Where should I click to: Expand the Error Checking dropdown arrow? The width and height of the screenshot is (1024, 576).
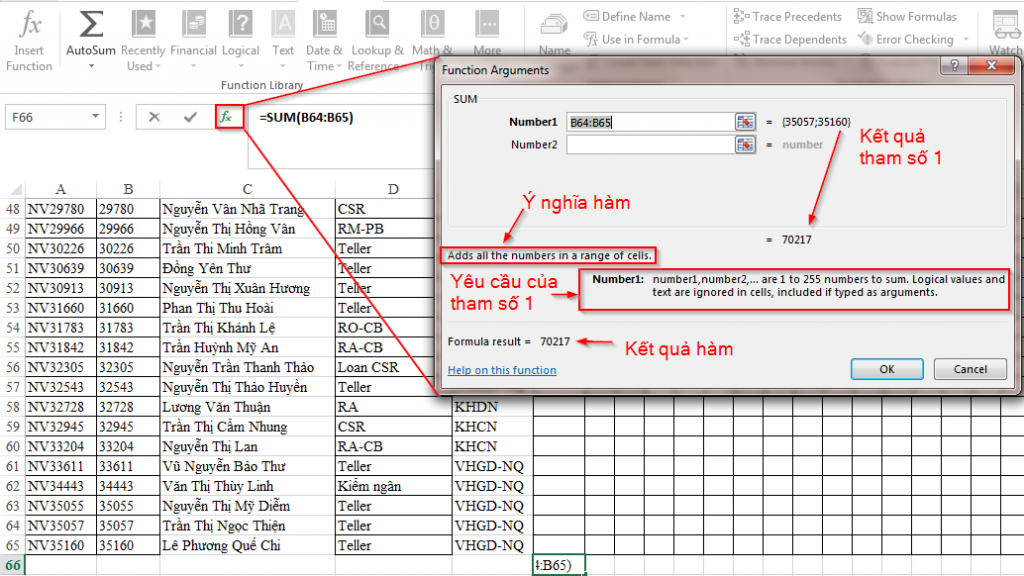tap(967, 39)
